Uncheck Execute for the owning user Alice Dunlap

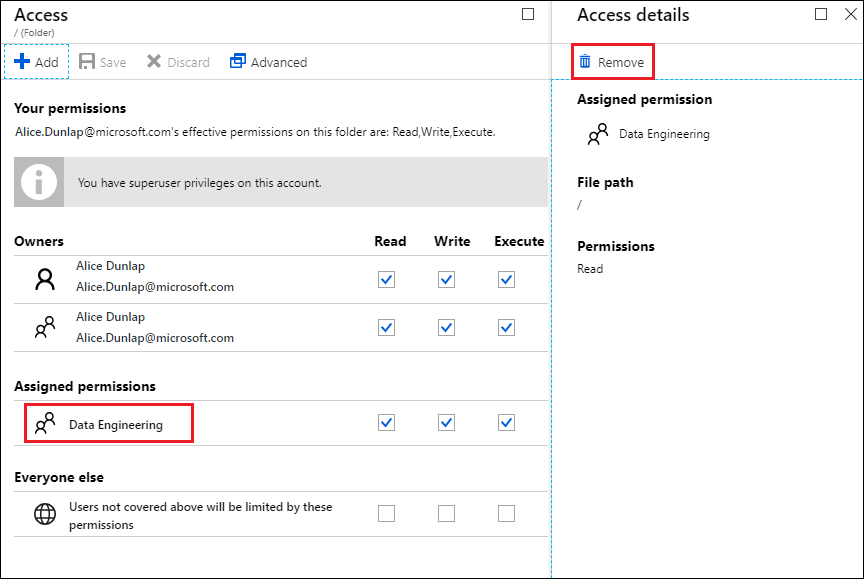pyautogui.click(x=506, y=279)
